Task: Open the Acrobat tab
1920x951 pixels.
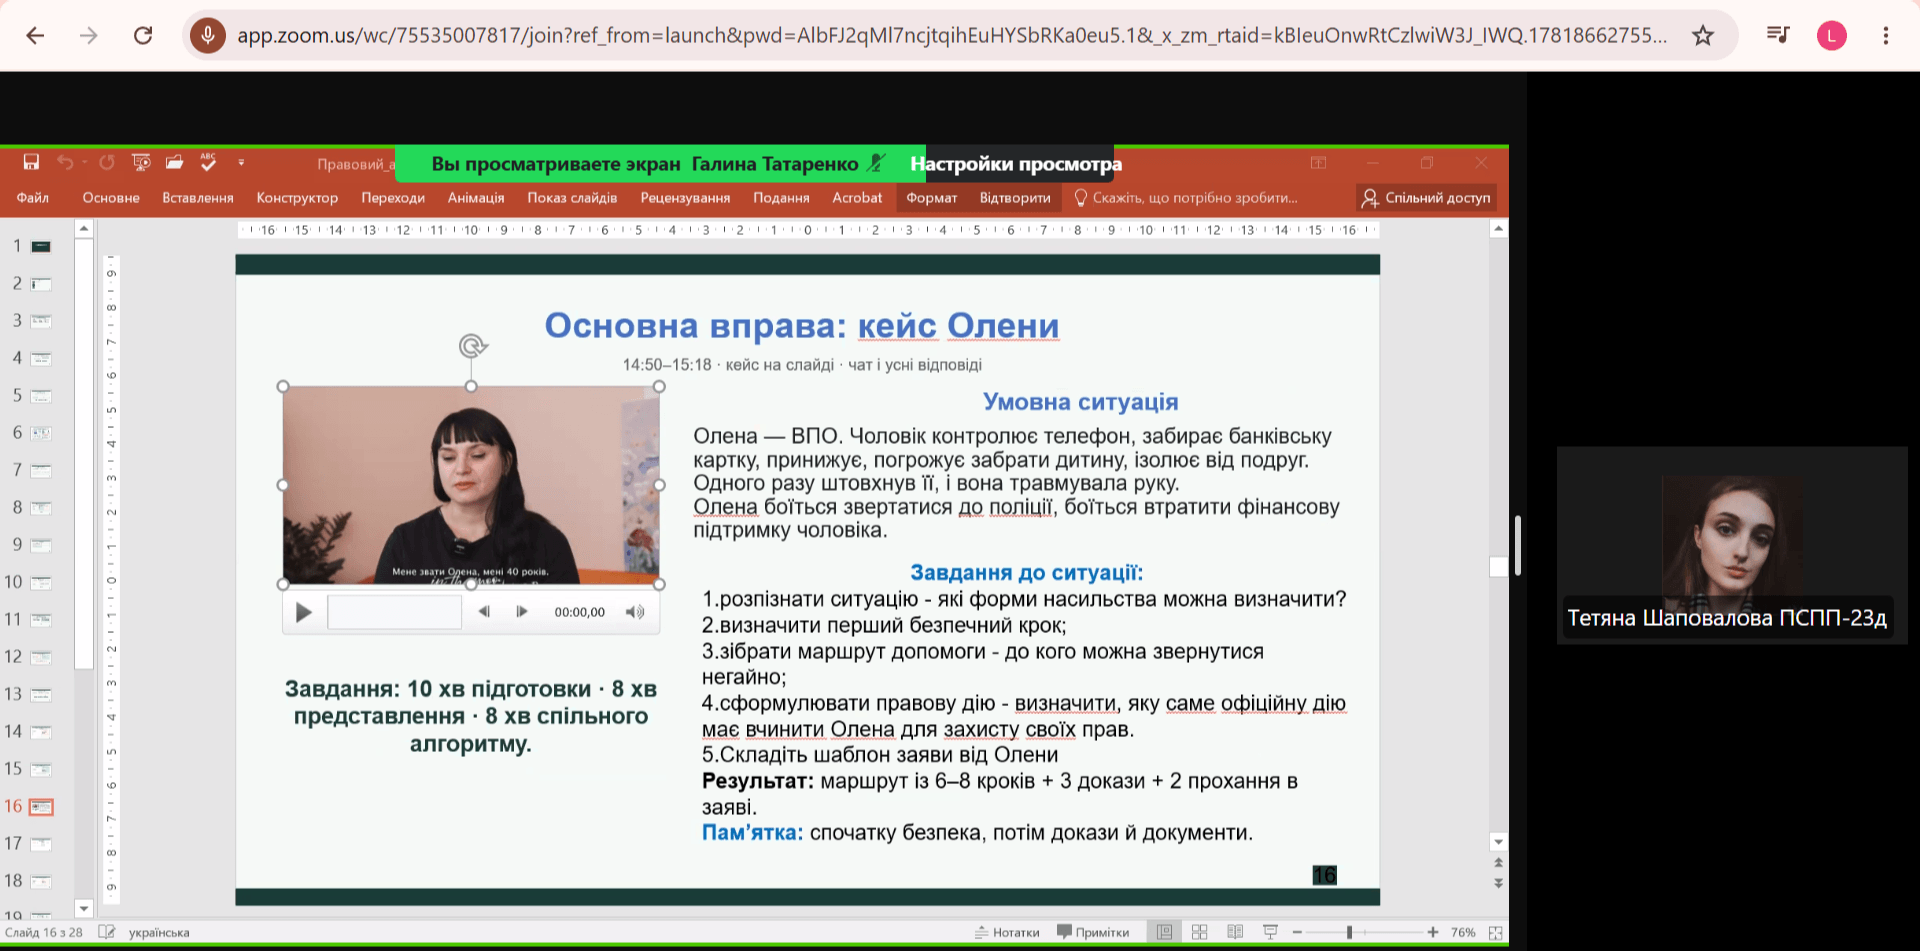Action: tap(857, 198)
